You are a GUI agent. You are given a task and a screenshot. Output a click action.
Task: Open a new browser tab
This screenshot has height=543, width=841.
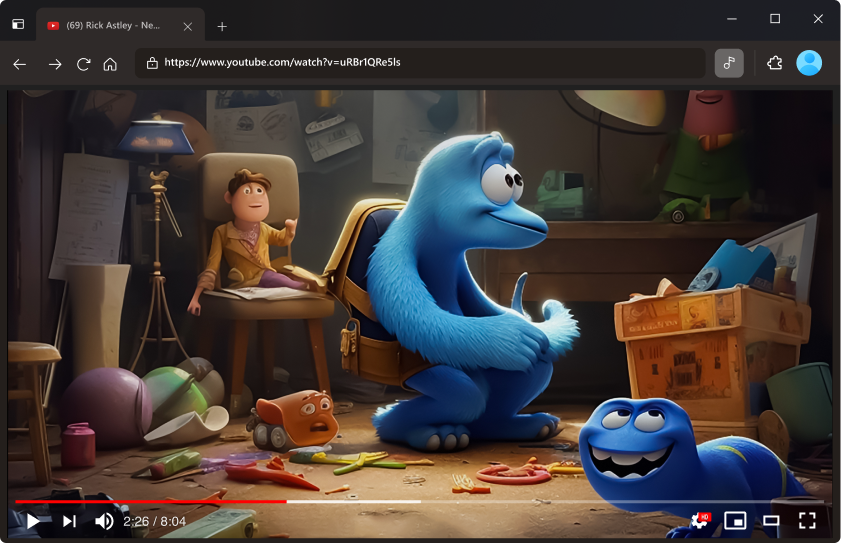point(222,26)
